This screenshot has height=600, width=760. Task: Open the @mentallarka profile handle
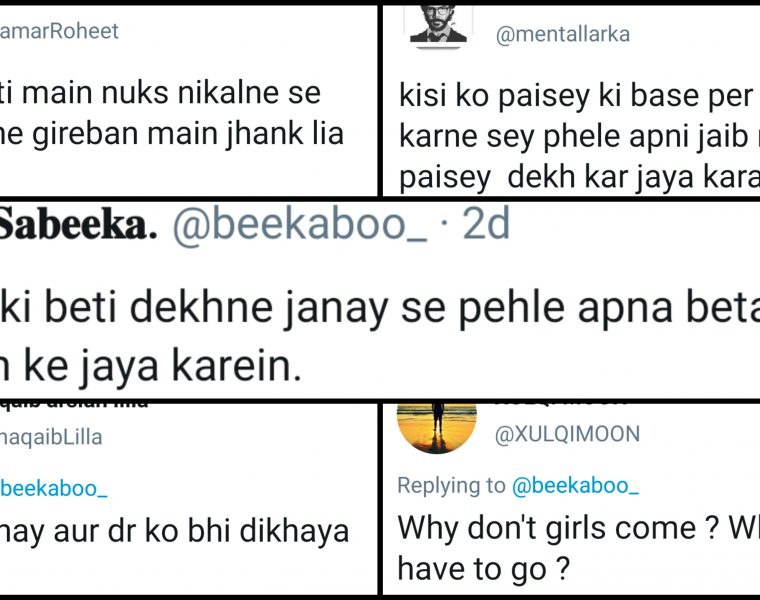[x=563, y=35]
